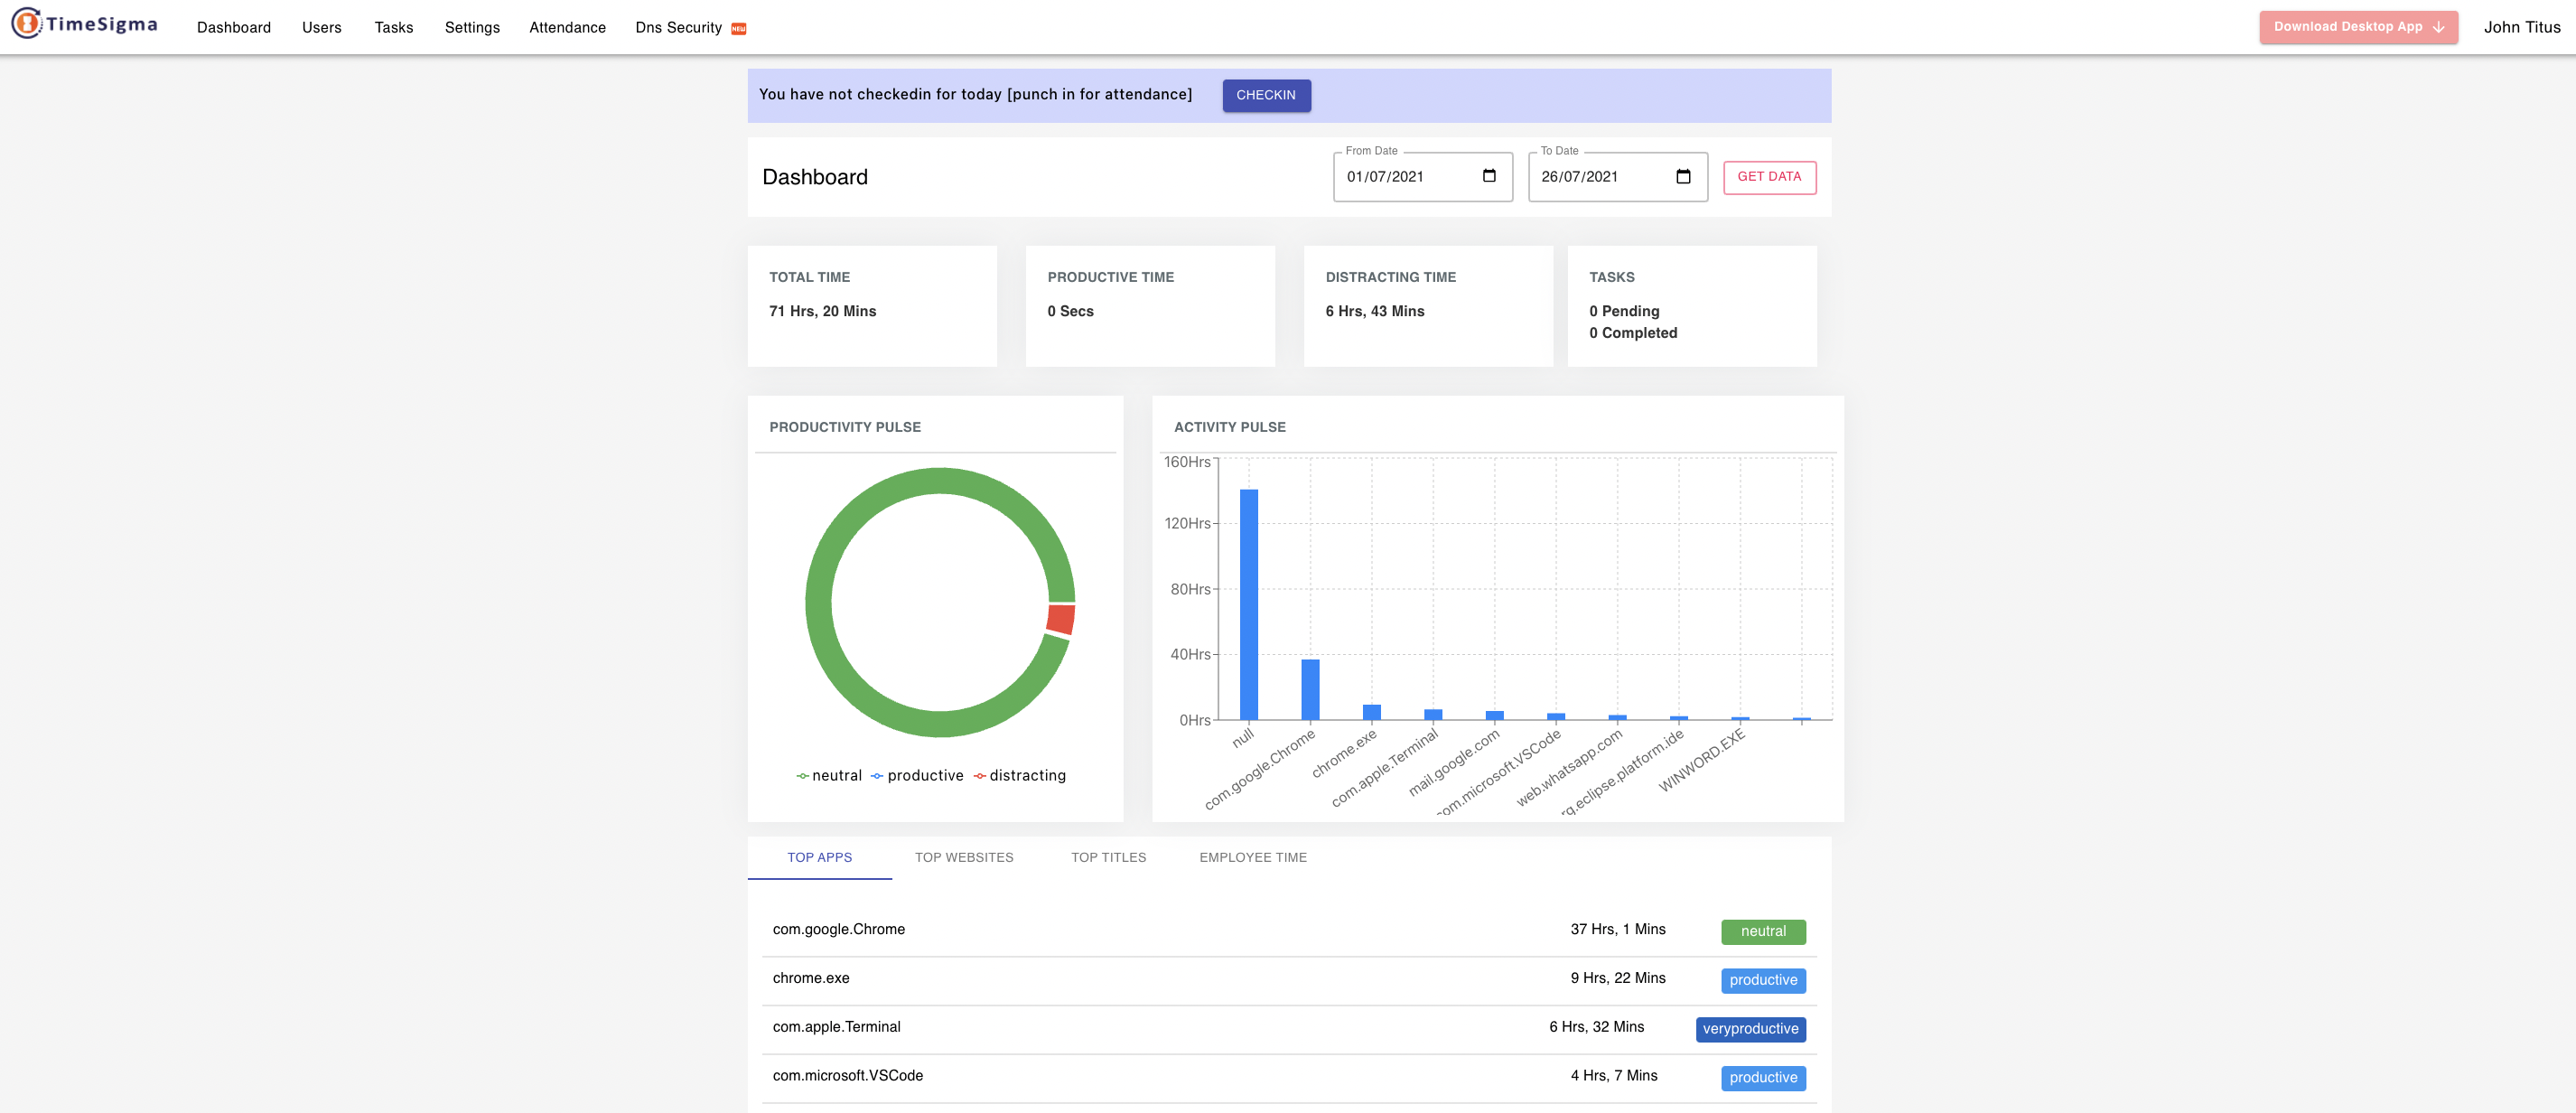Switch to the TOP WEBSITES tab
The width and height of the screenshot is (2576, 1113).
tap(963, 857)
